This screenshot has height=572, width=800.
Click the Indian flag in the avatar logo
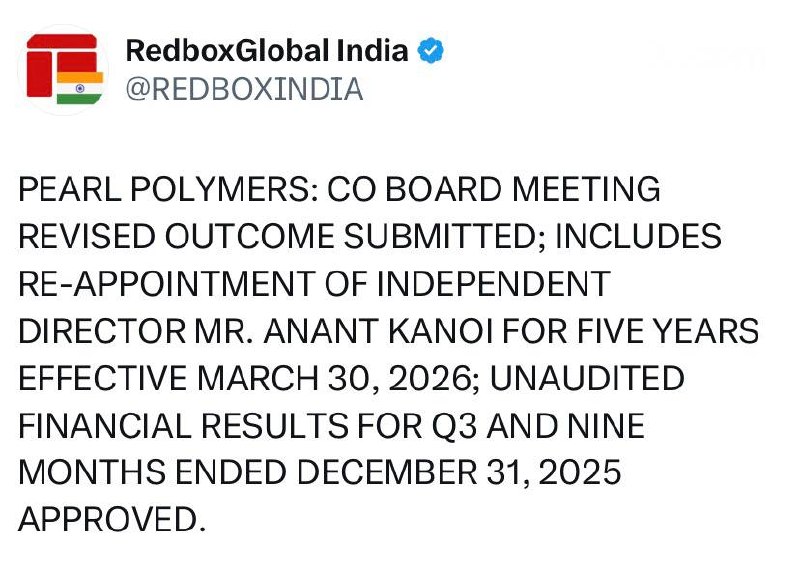[79, 87]
